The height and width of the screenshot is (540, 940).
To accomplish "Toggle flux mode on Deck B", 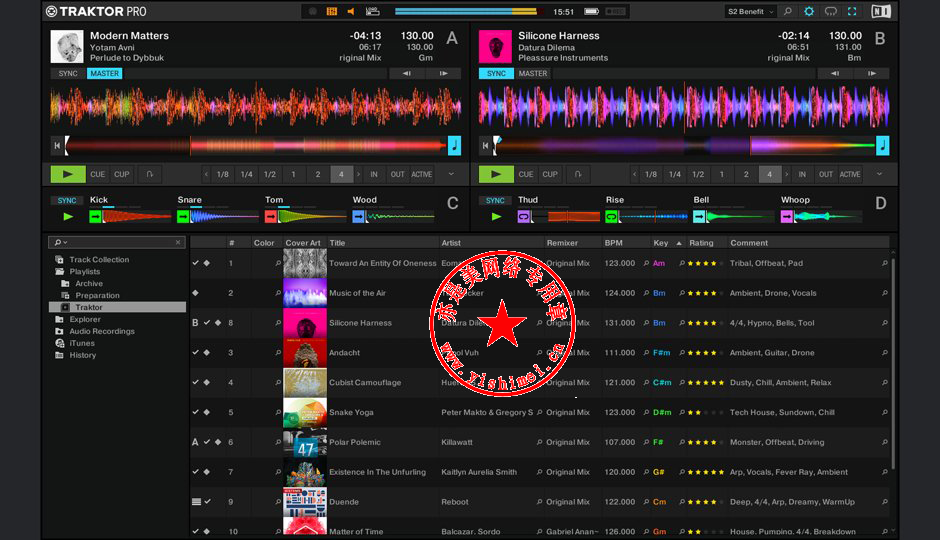I will click(x=577, y=174).
